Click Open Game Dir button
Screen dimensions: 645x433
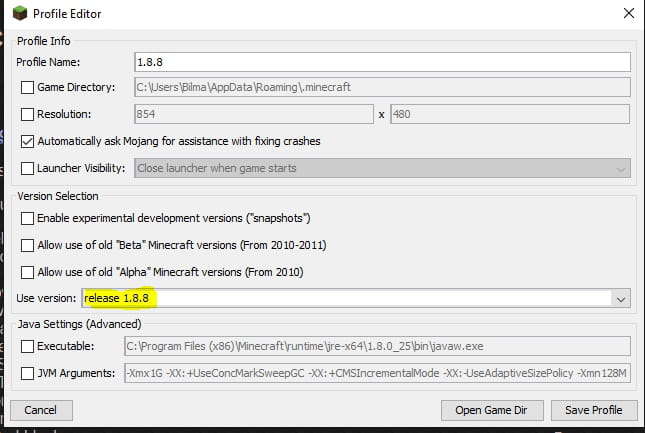point(492,410)
